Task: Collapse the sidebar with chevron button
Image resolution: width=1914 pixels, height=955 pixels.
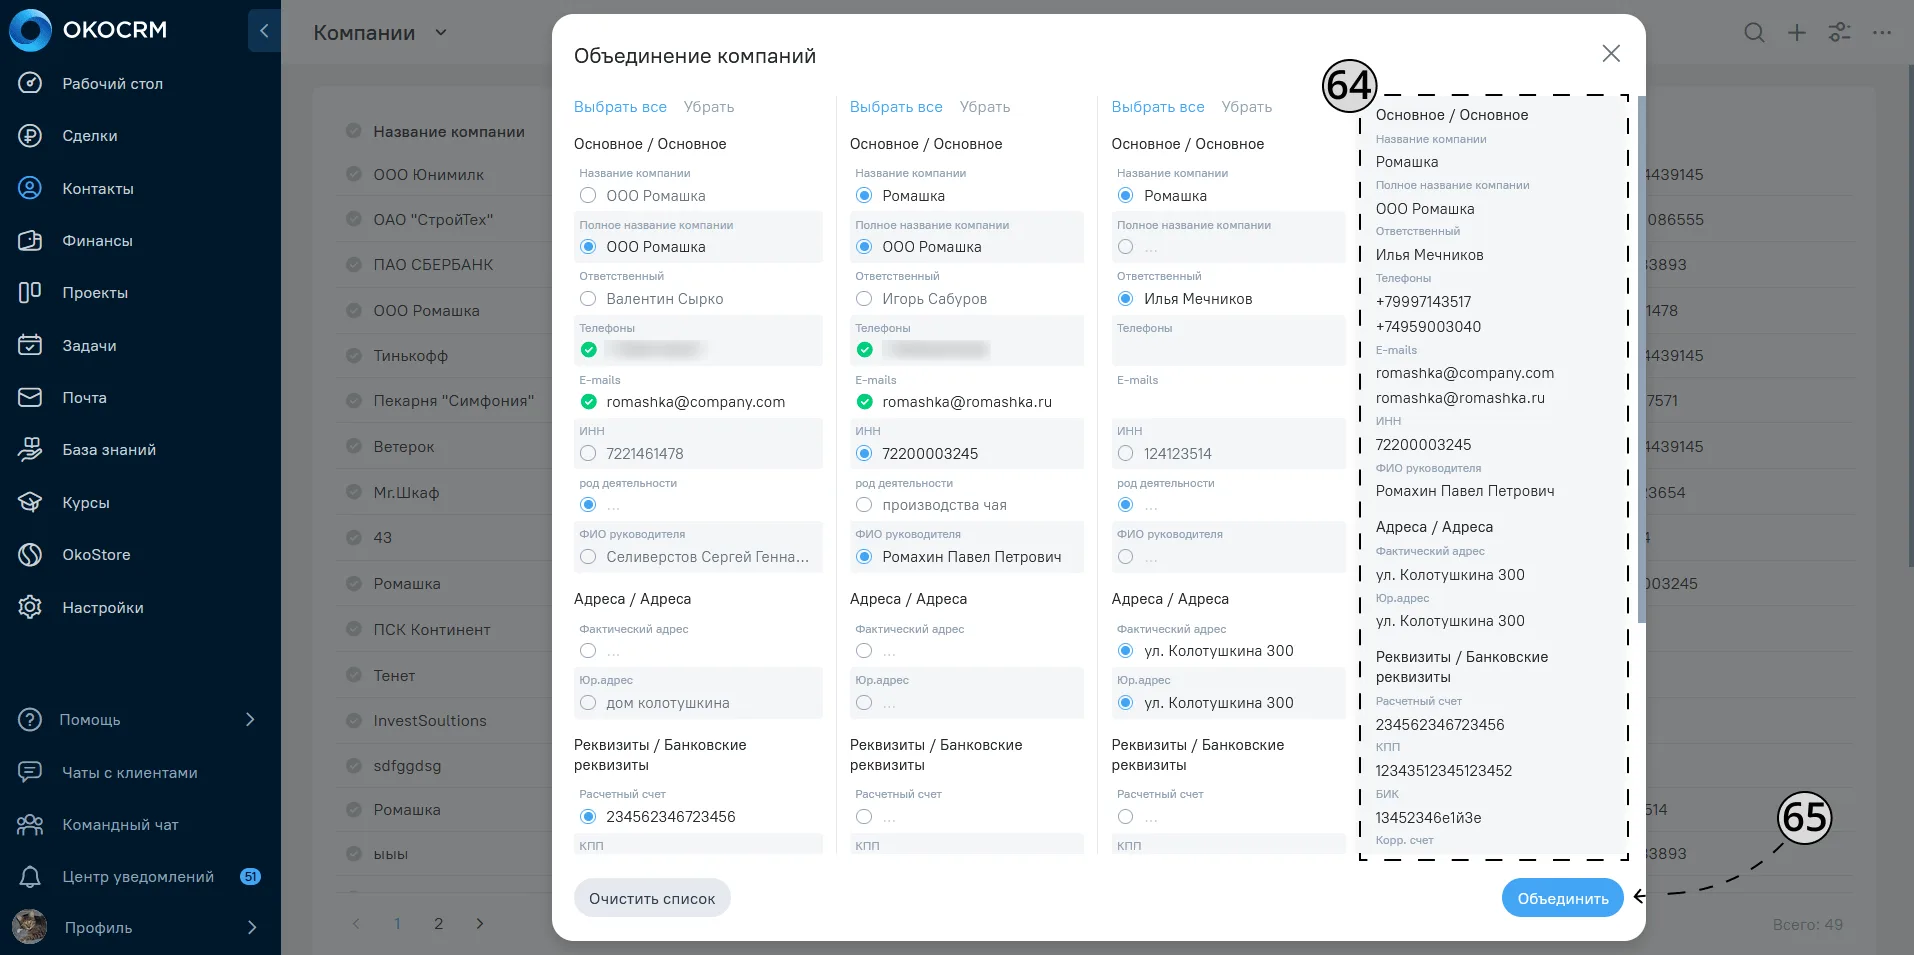Action: click(x=264, y=31)
